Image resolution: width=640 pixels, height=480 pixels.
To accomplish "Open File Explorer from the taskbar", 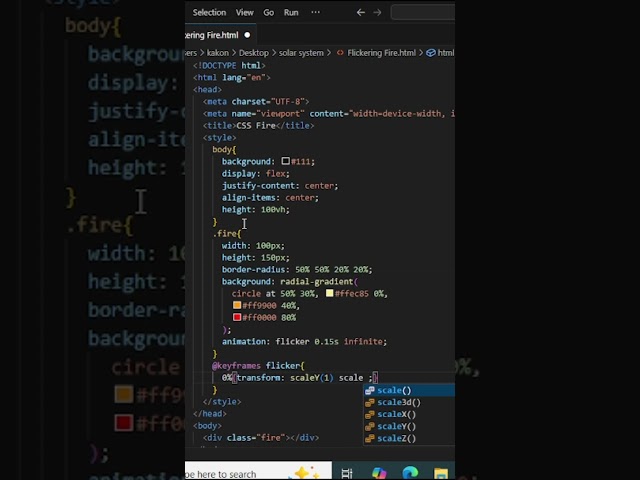I will [441, 473].
